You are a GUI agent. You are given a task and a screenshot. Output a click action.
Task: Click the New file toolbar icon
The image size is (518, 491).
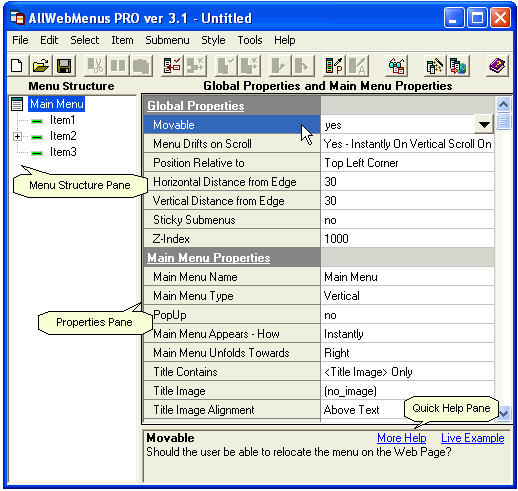click(17, 65)
